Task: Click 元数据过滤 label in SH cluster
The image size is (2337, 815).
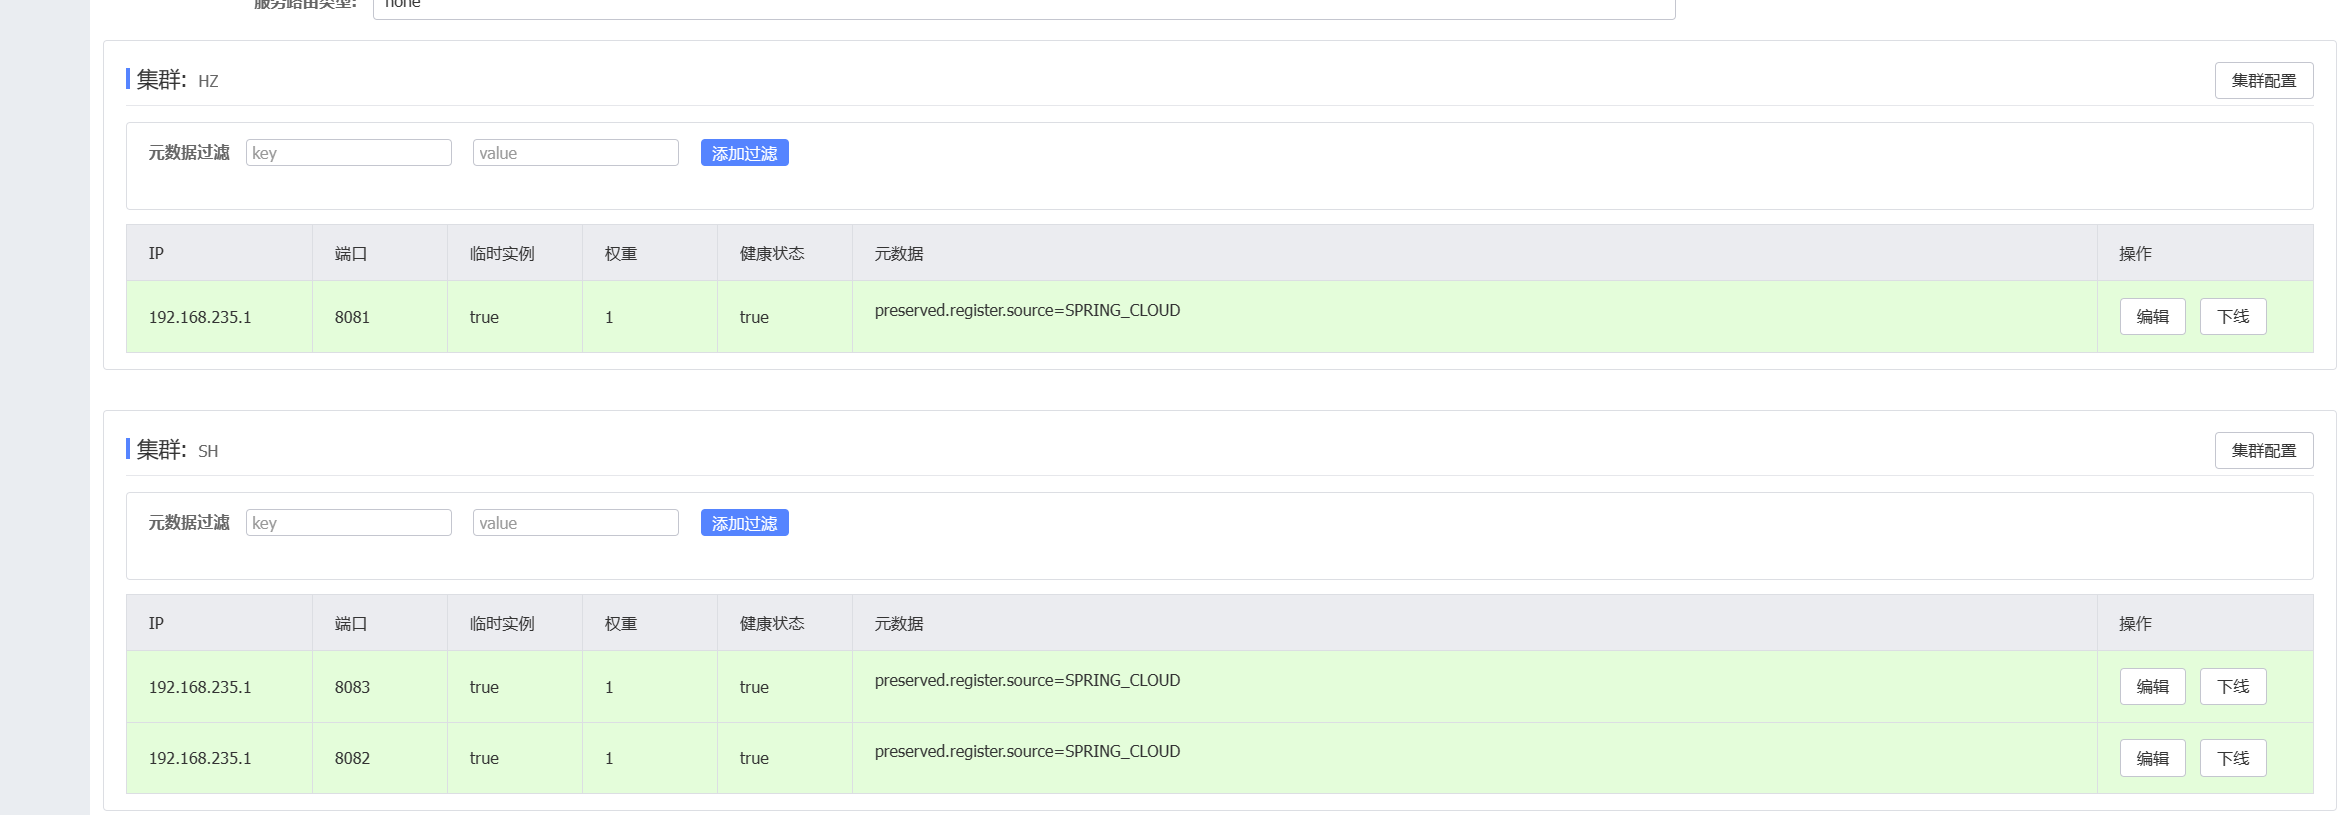Action: 189,523
